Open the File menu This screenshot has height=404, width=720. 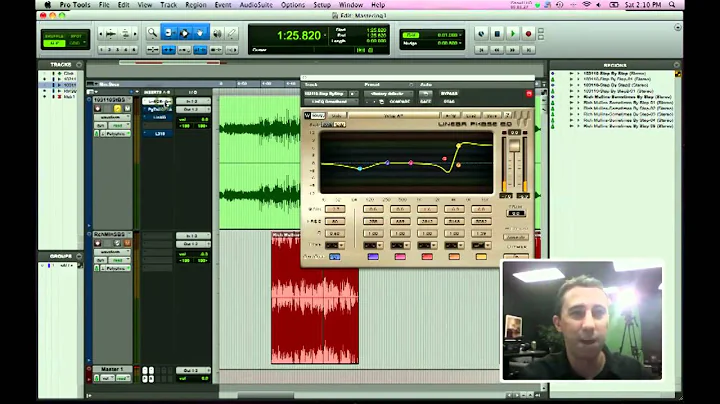coord(104,5)
